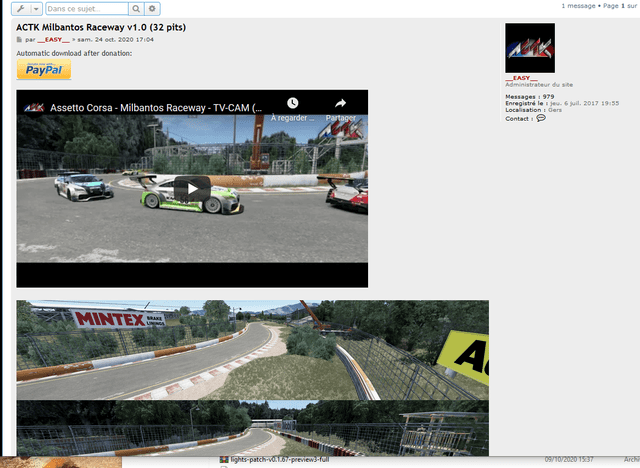The height and width of the screenshot is (468, 640).
Task: Open __EASY__ author link in post byline
Action: tap(50, 40)
